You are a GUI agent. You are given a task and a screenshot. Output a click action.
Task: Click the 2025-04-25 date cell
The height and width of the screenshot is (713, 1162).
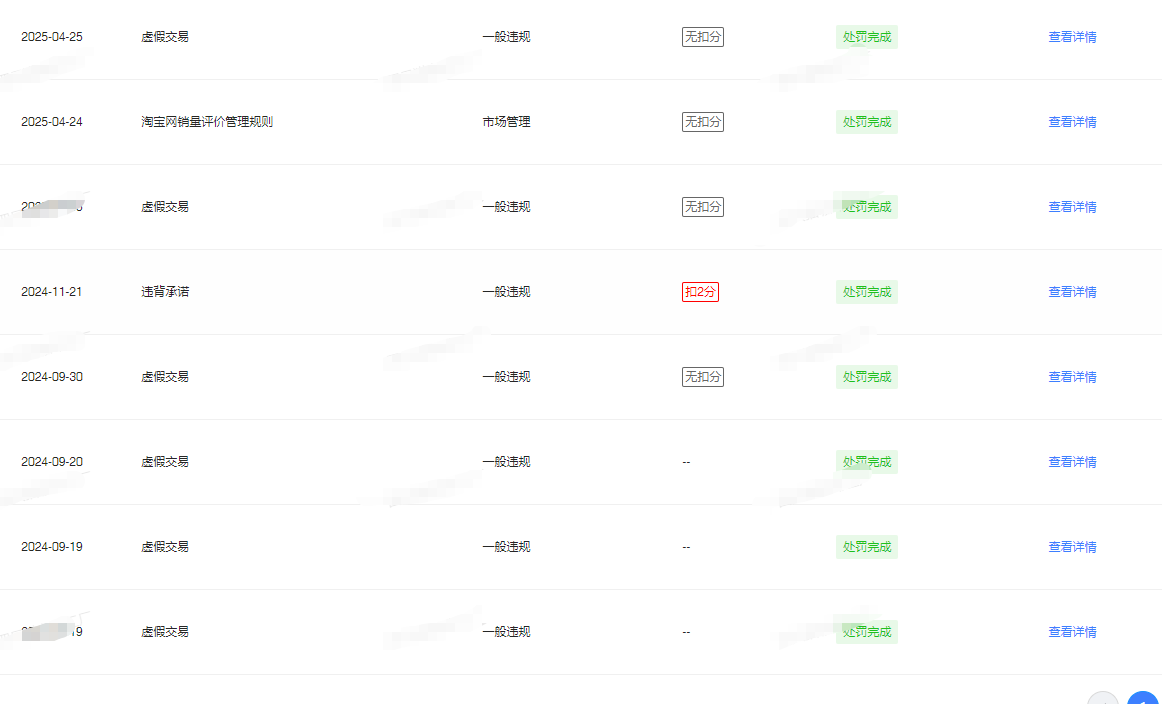(x=52, y=37)
